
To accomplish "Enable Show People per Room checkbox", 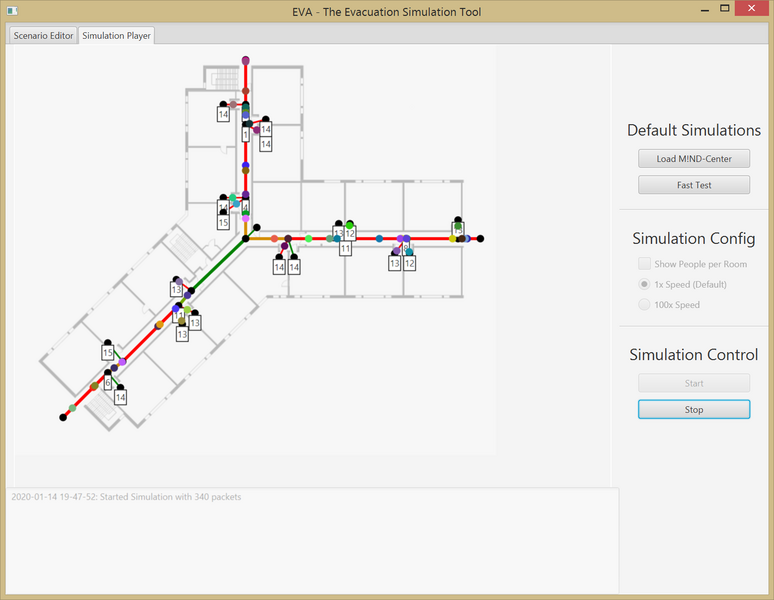I will tap(645, 264).
